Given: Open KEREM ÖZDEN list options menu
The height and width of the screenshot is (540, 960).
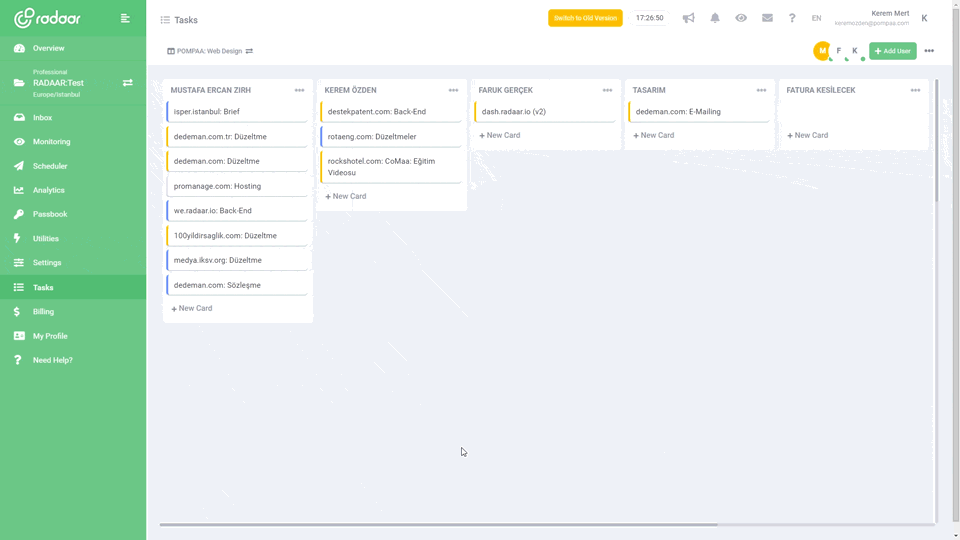Looking at the screenshot, I should [x=453, y=90].
